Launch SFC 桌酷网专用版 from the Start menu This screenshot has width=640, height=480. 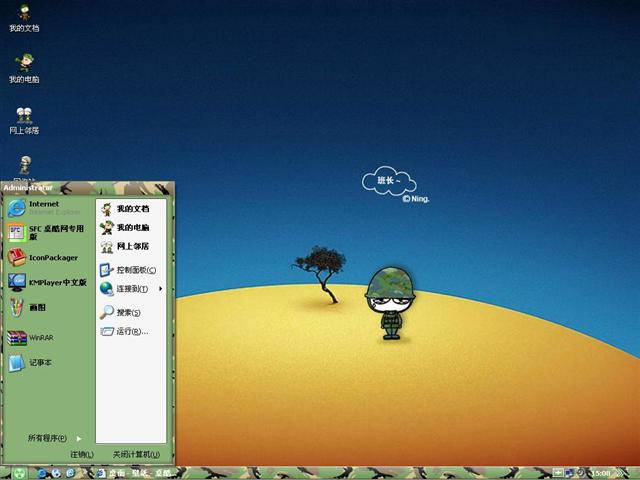[48, 233]
